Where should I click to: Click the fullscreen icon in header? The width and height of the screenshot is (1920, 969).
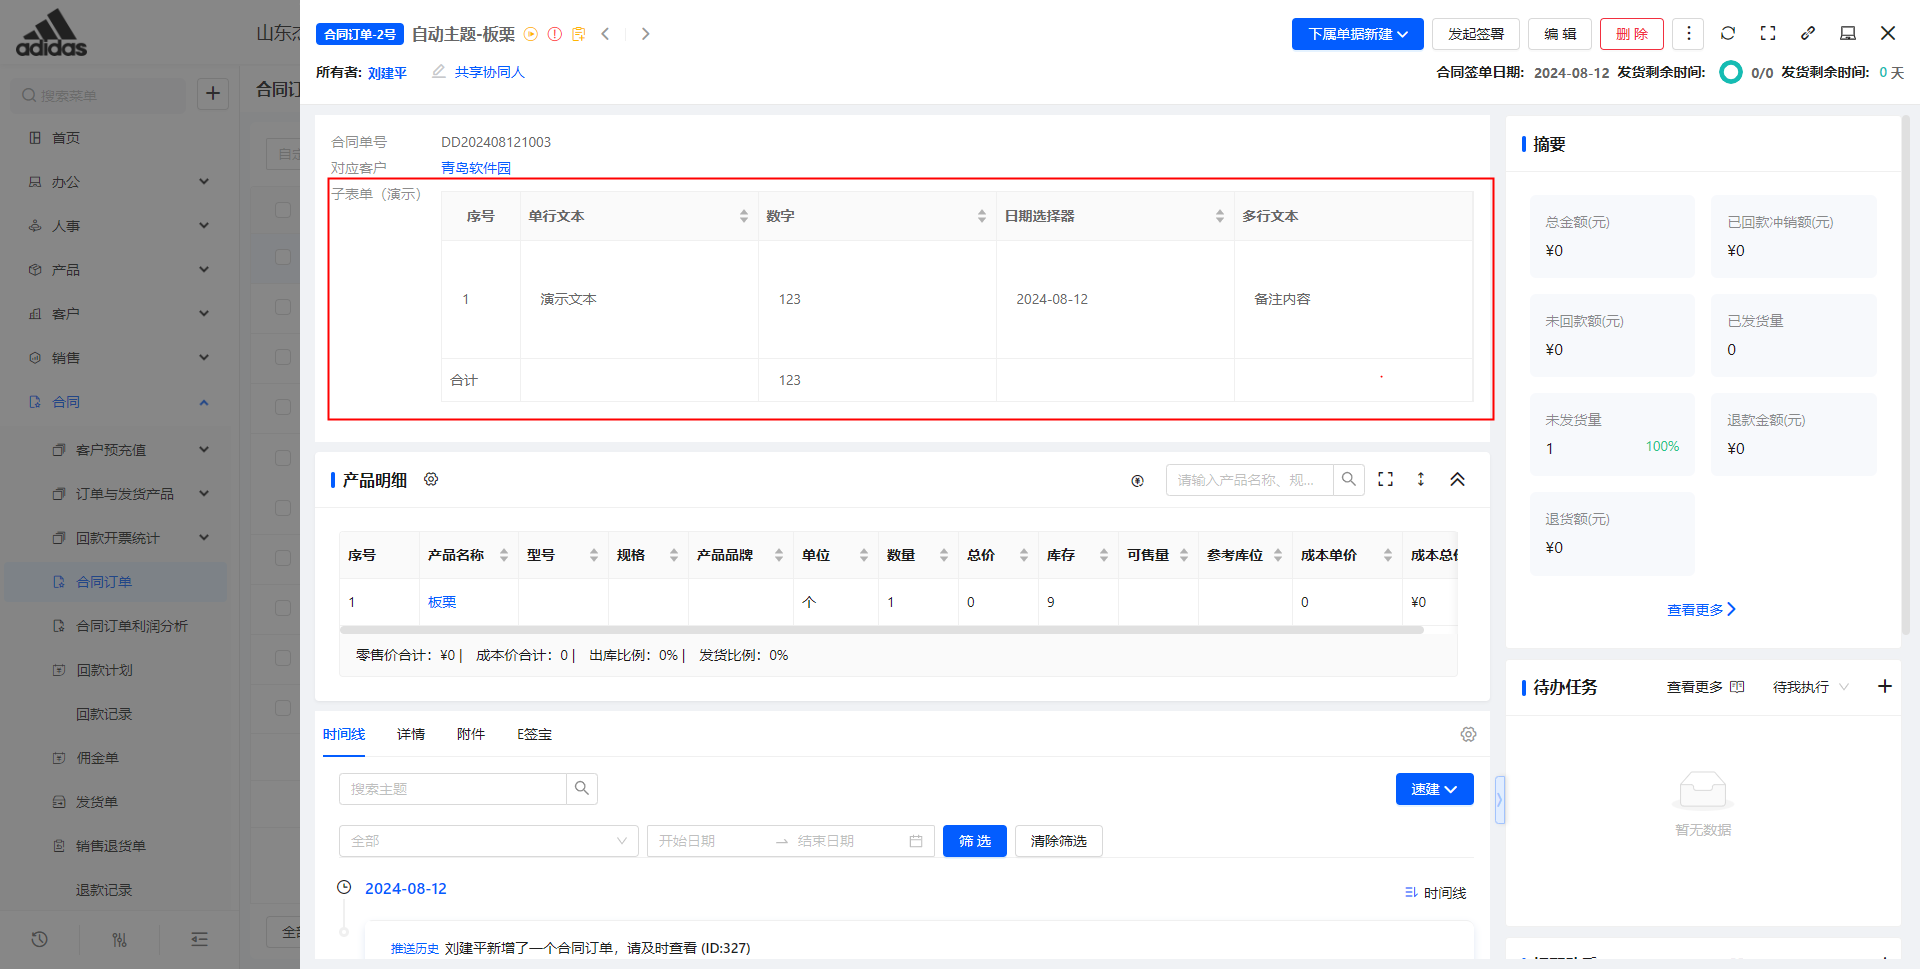click(1768, 33)
